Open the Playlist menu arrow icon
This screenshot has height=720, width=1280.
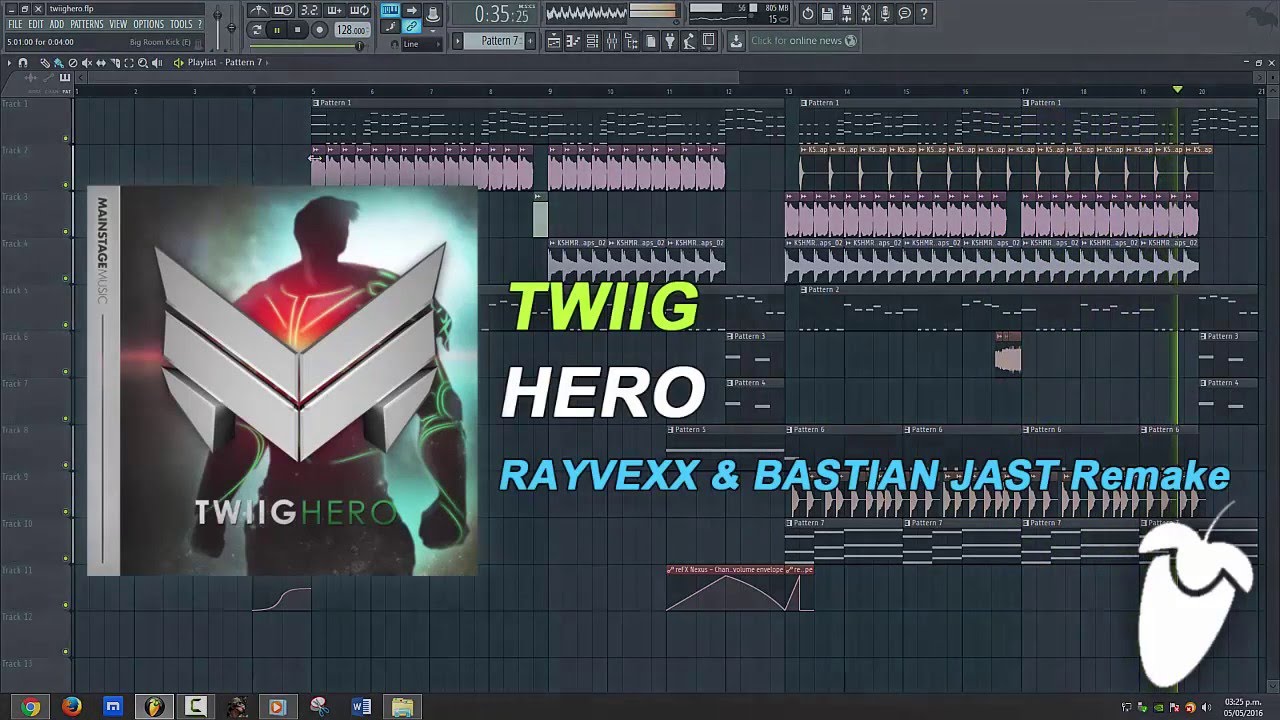pyautogui.click(x=9, y=63)
